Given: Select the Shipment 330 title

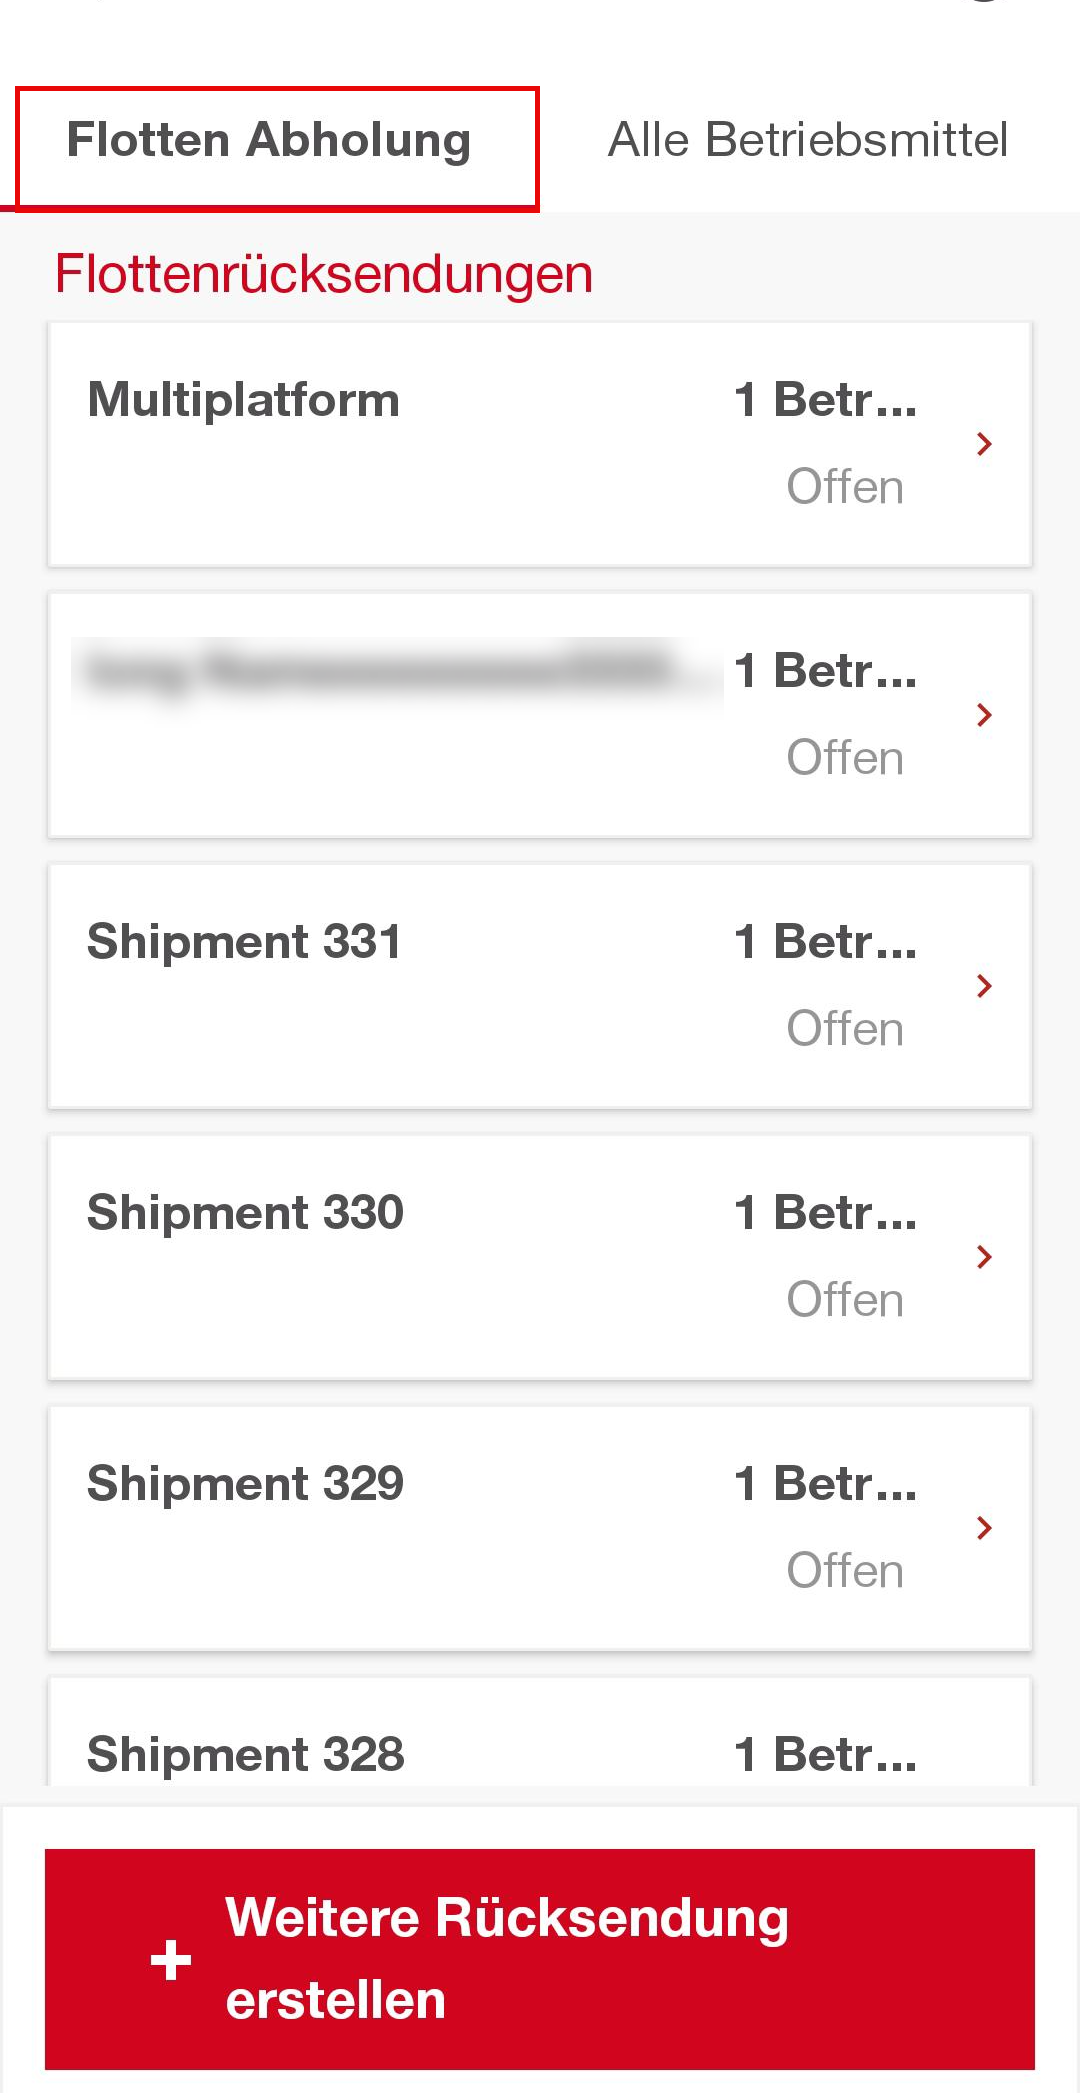Looking at the screenshot, I should (x=245, y=1213).
